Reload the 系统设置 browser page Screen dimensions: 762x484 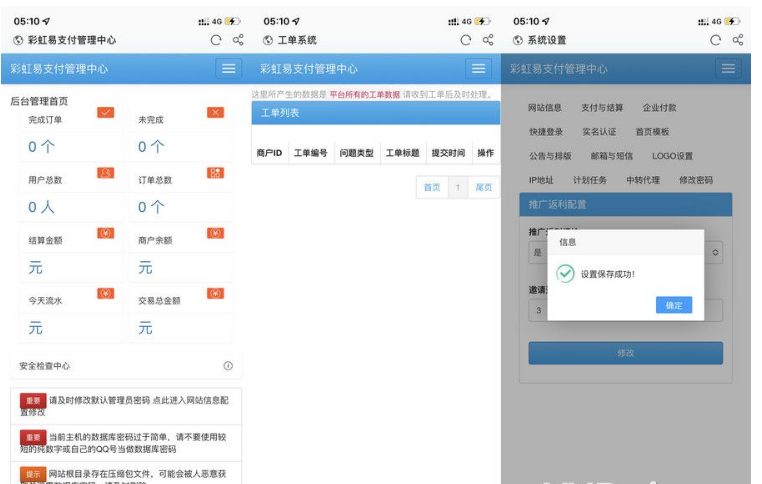point(715,40)
